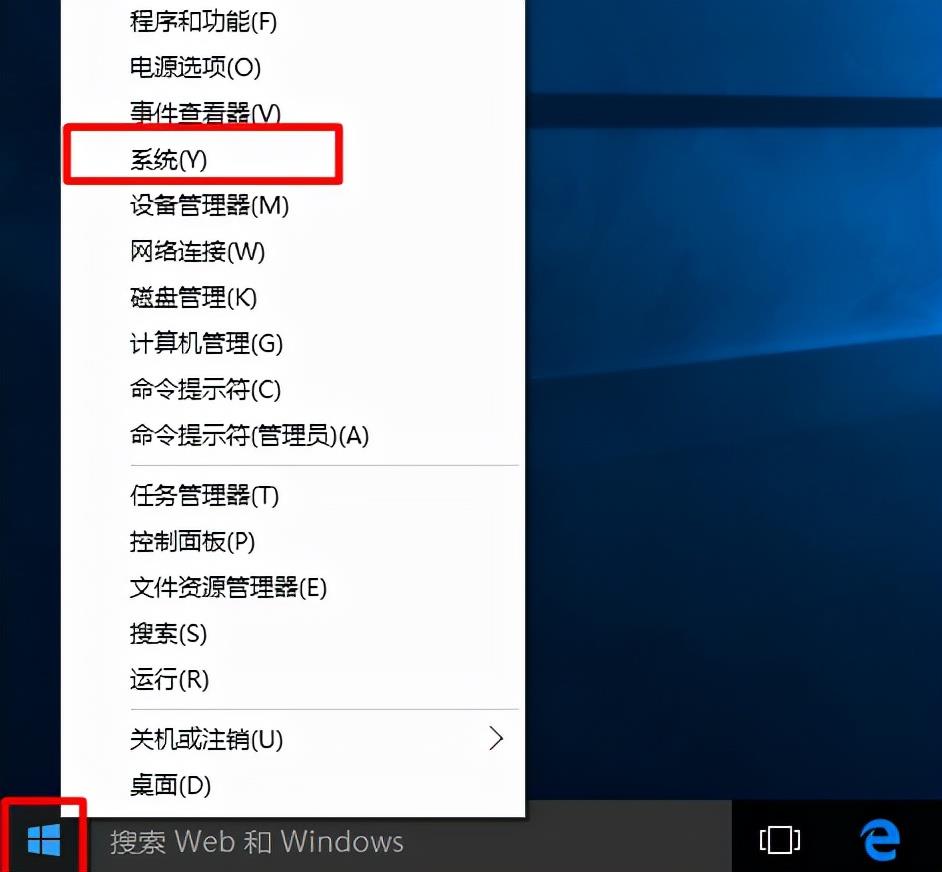Select 网络连接(W)

(x=197, y=251)
